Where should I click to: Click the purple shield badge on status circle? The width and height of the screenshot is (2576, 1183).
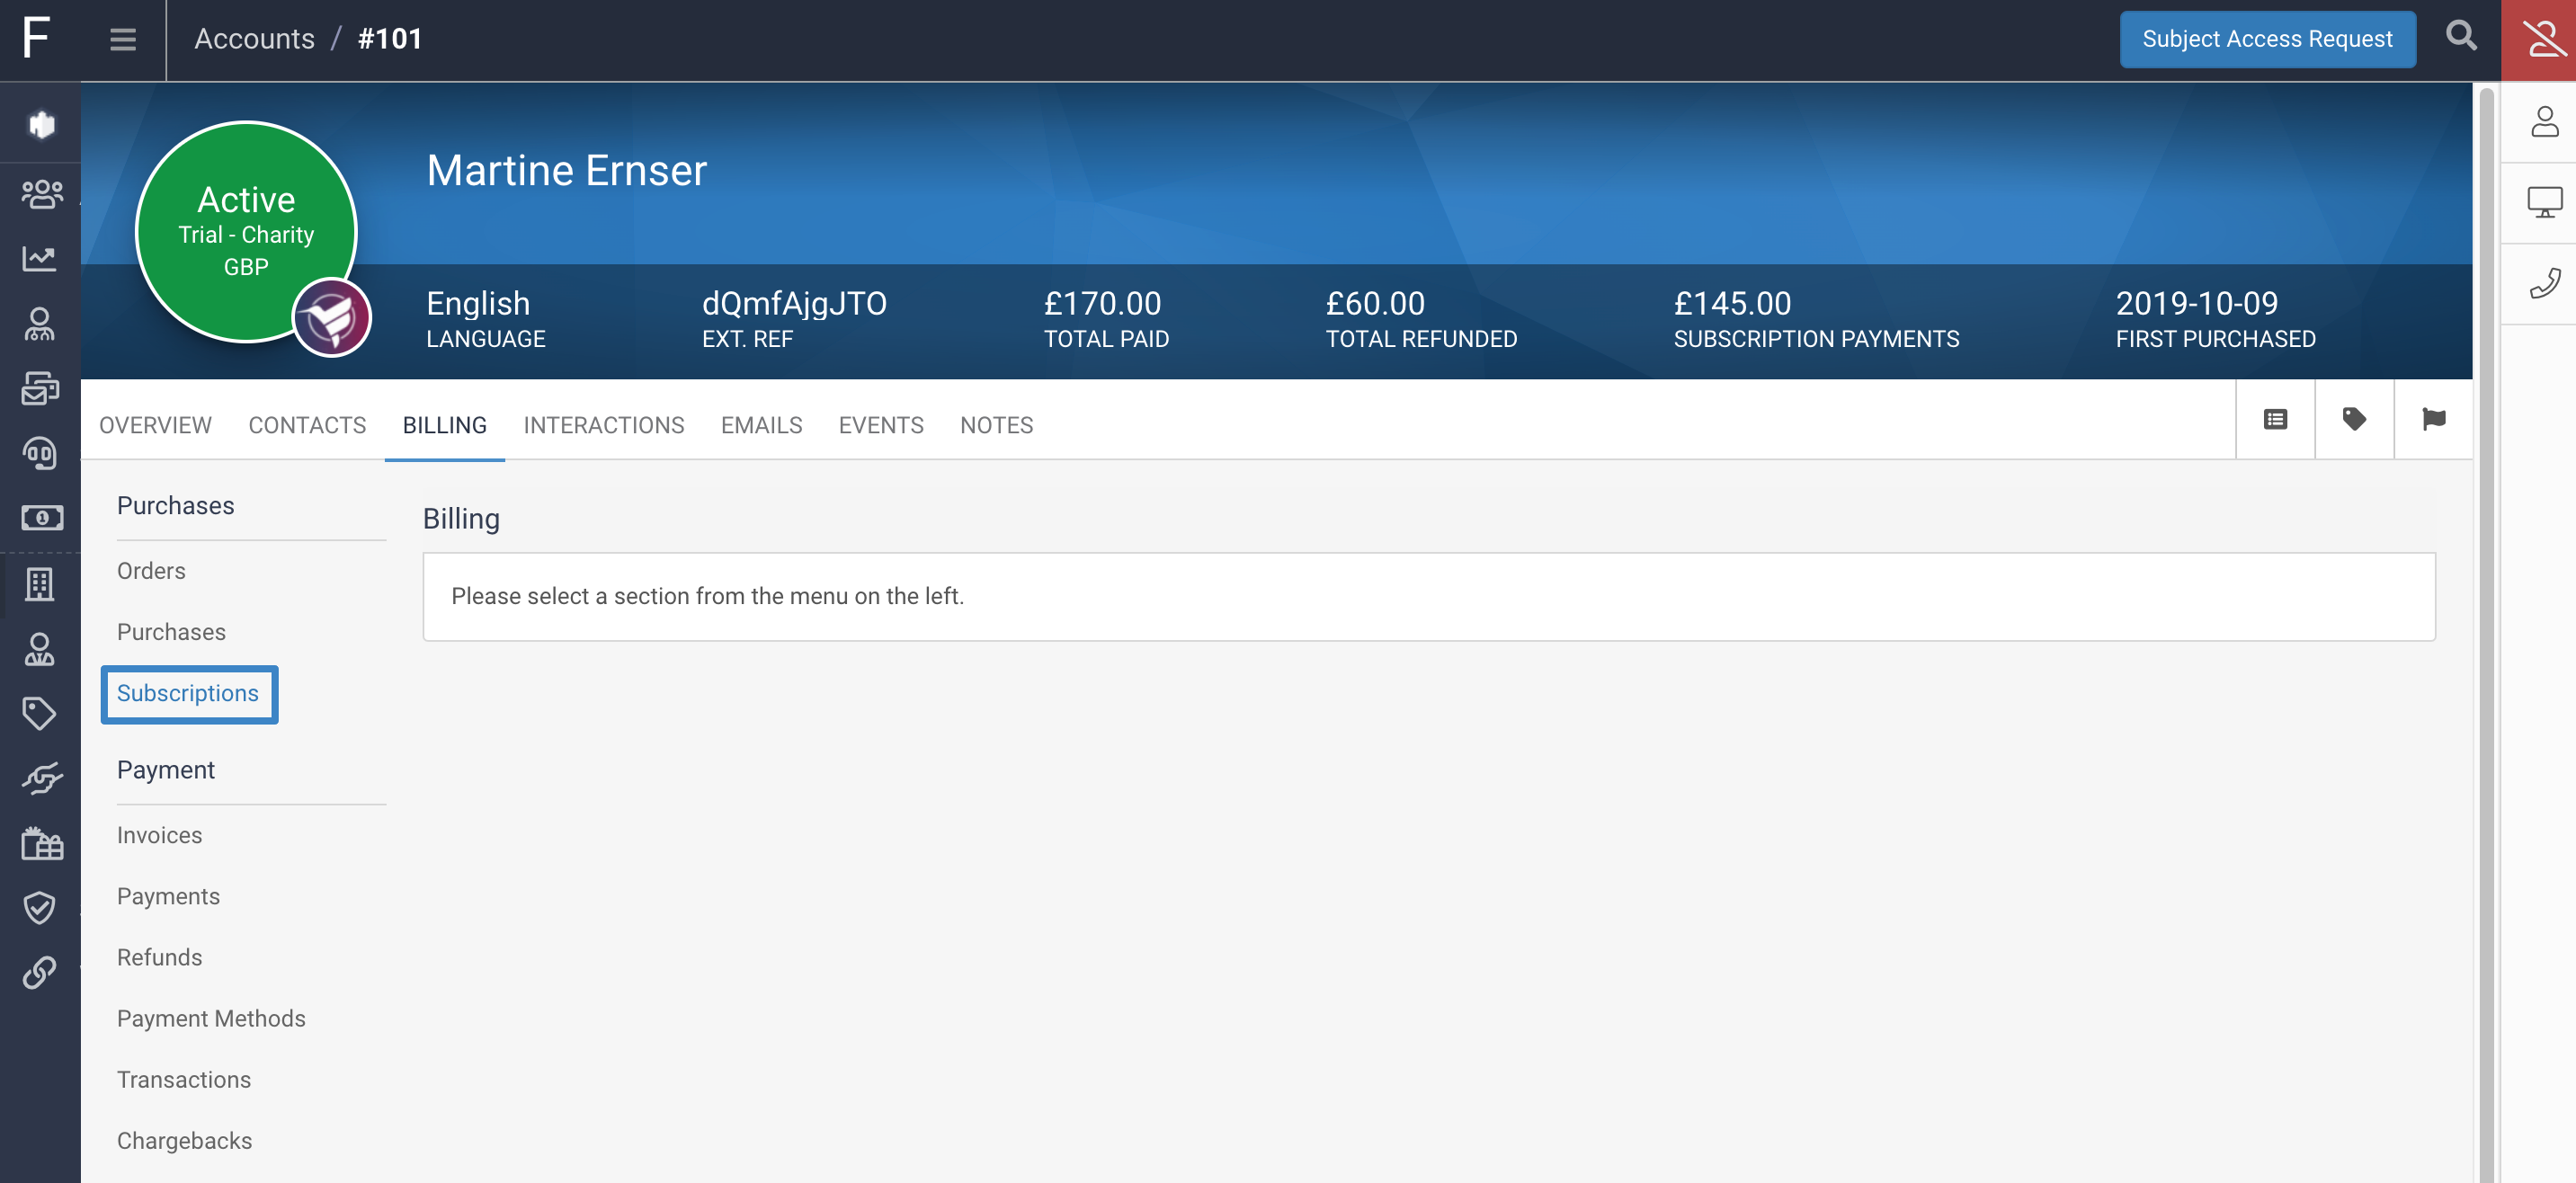pos(332,319)
